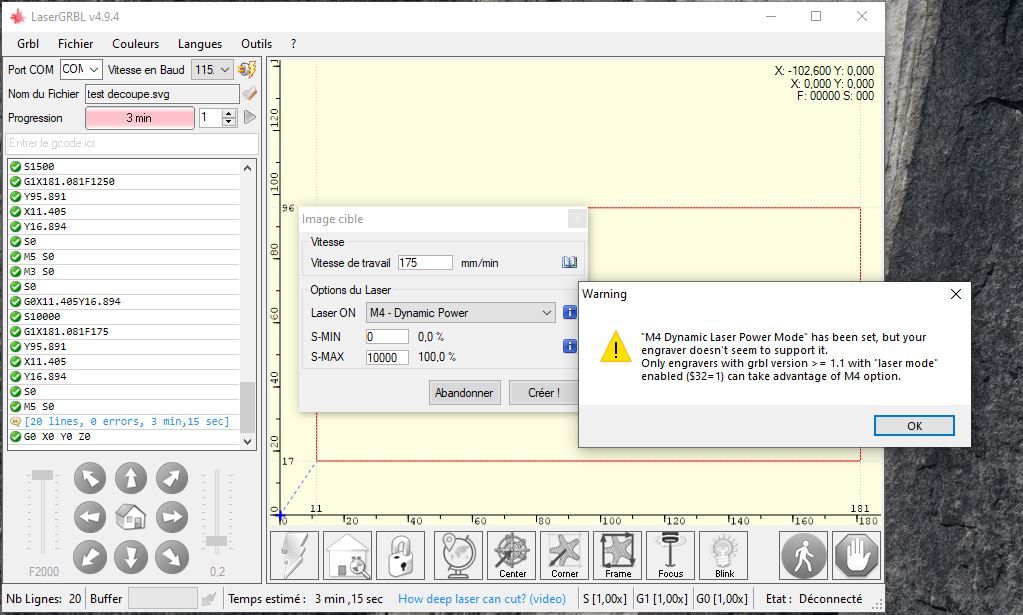1023x615 pixels.
Task: Click the Blink laser bulb button
Action: [724, 556]
